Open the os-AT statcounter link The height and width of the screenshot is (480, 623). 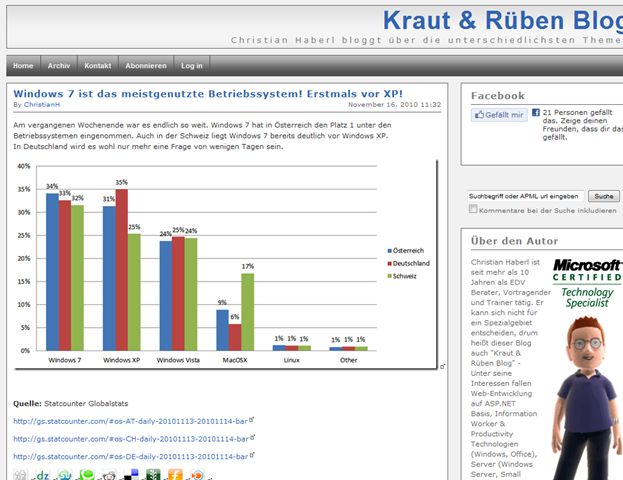click(x=130, y=421)
